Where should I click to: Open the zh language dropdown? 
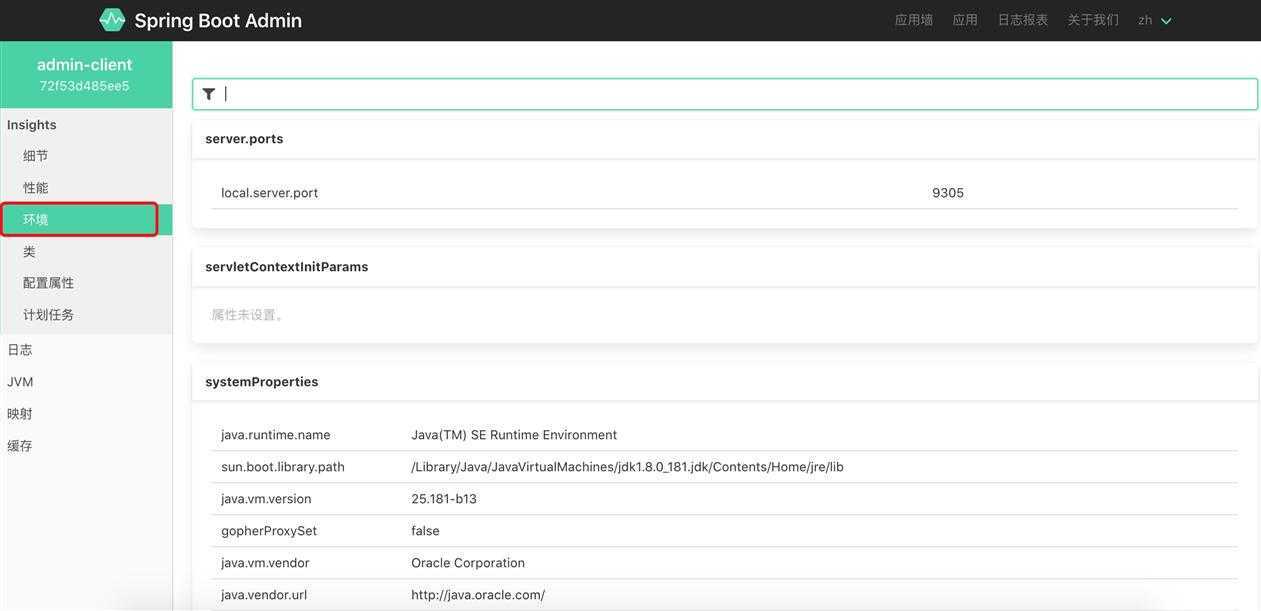(x=1154, y=20)
